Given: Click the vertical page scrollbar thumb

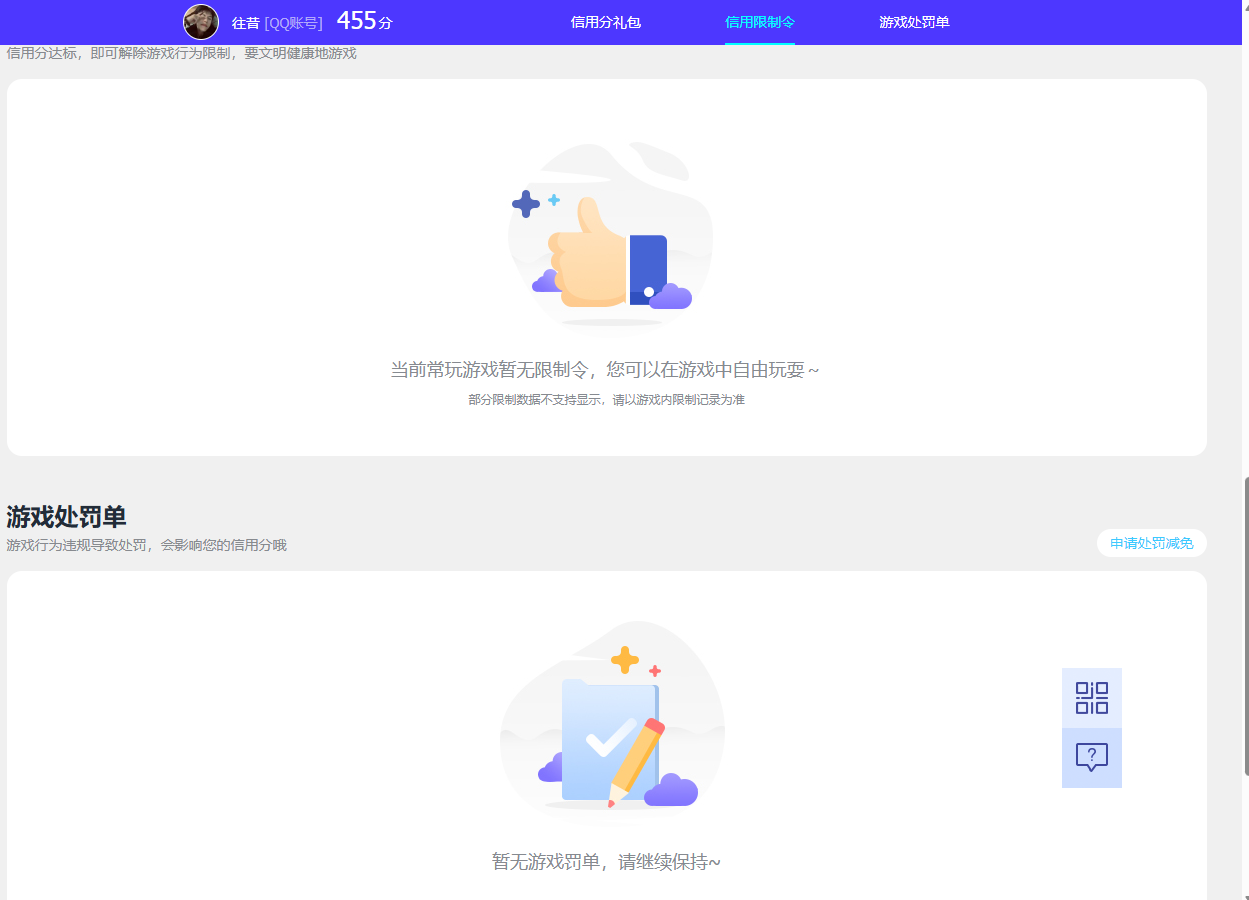Looking at the screenshot, I should coord(1245,626).
